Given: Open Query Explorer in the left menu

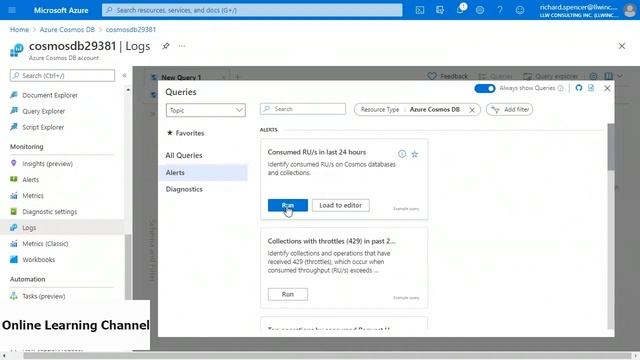Looking at the screenshot, I should click(44, 111).
